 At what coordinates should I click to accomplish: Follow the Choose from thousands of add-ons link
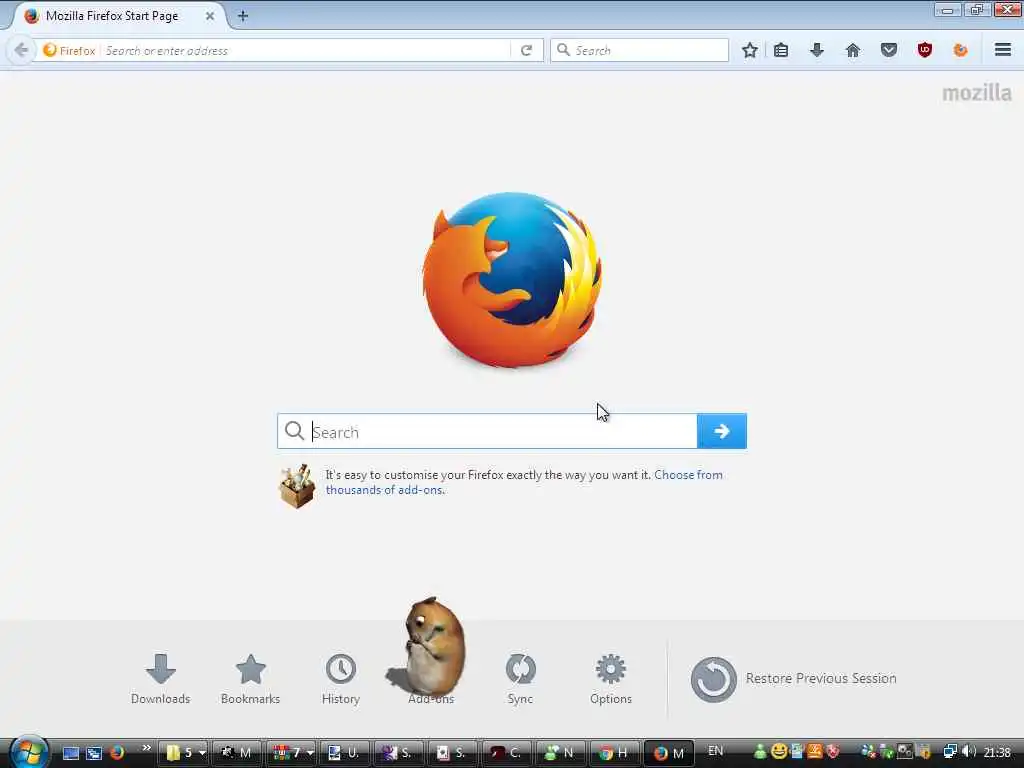[x=524, y=482]
